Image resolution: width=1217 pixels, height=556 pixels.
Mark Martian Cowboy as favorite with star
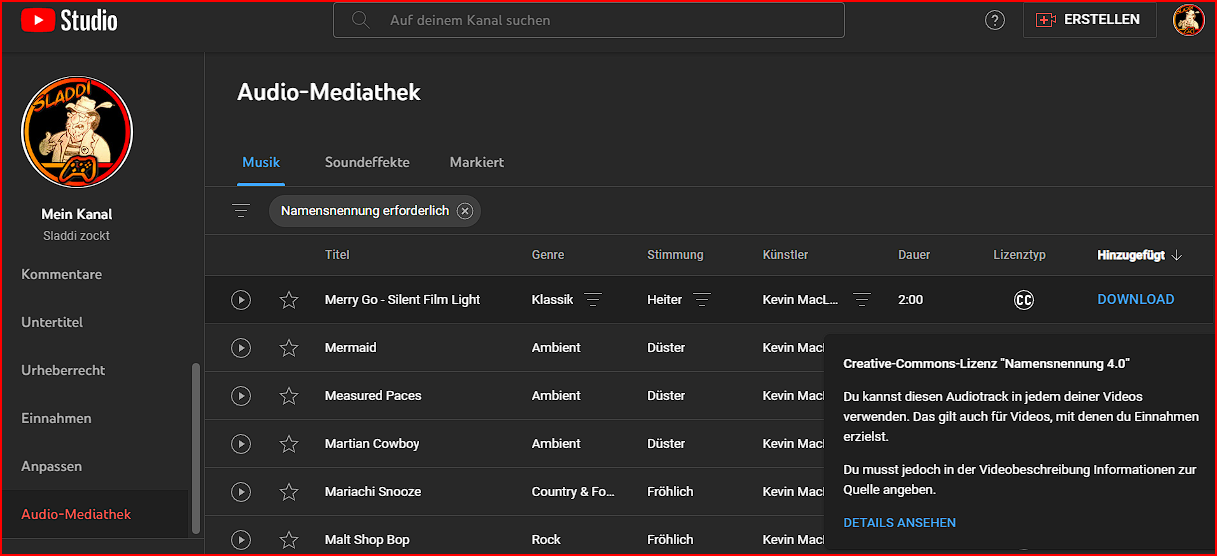pos(289,444)
